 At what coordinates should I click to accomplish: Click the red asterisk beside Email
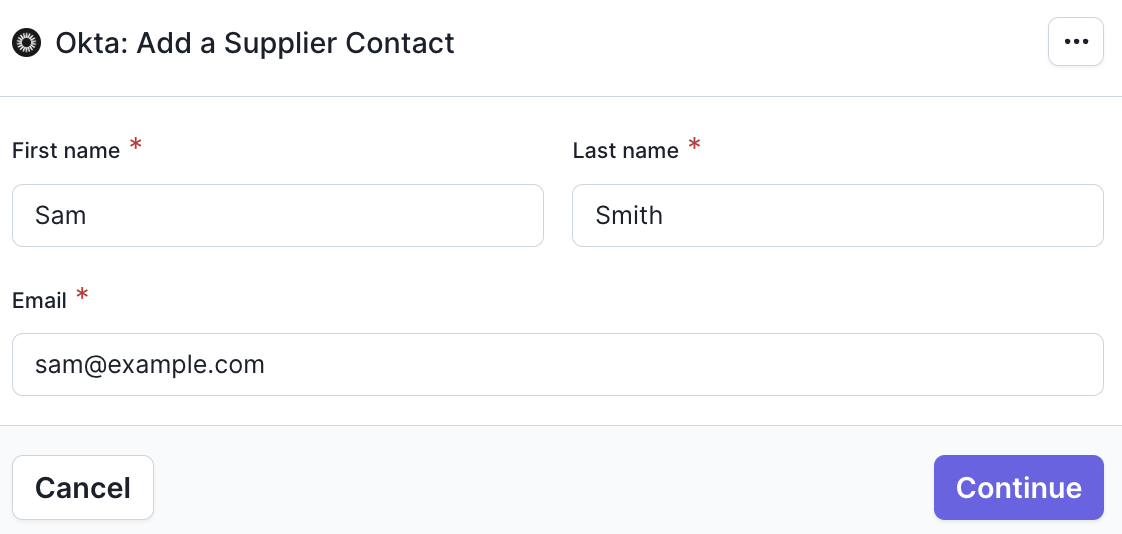pyautogui.click(x=82, y=295)
